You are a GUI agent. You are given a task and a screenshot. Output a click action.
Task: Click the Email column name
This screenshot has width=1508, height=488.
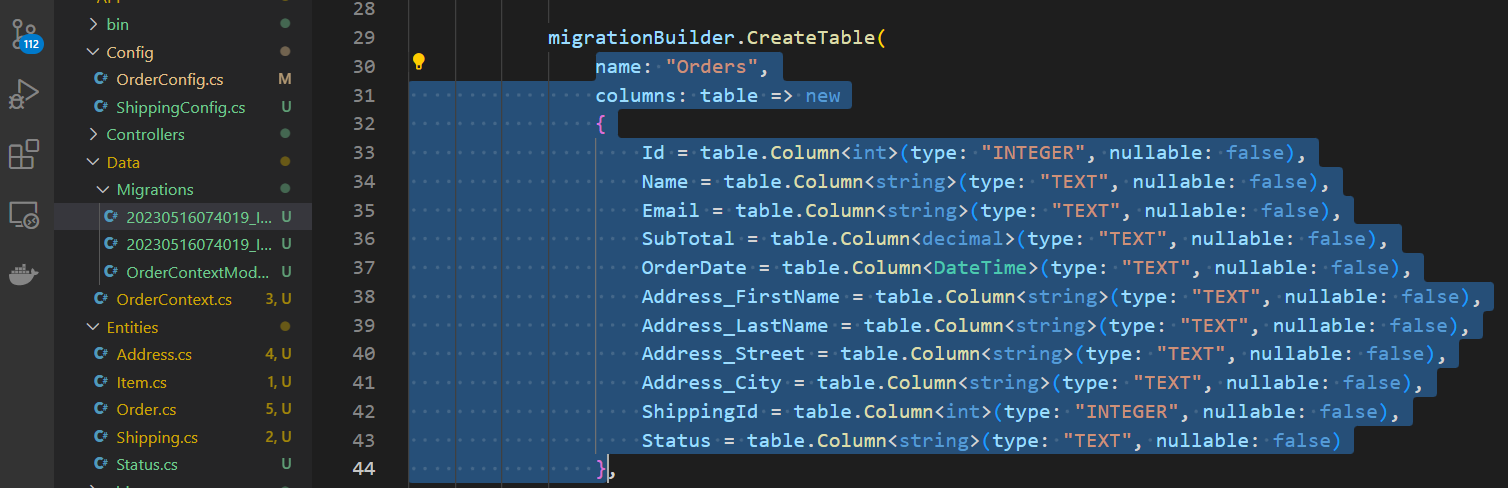pos(671,211)
